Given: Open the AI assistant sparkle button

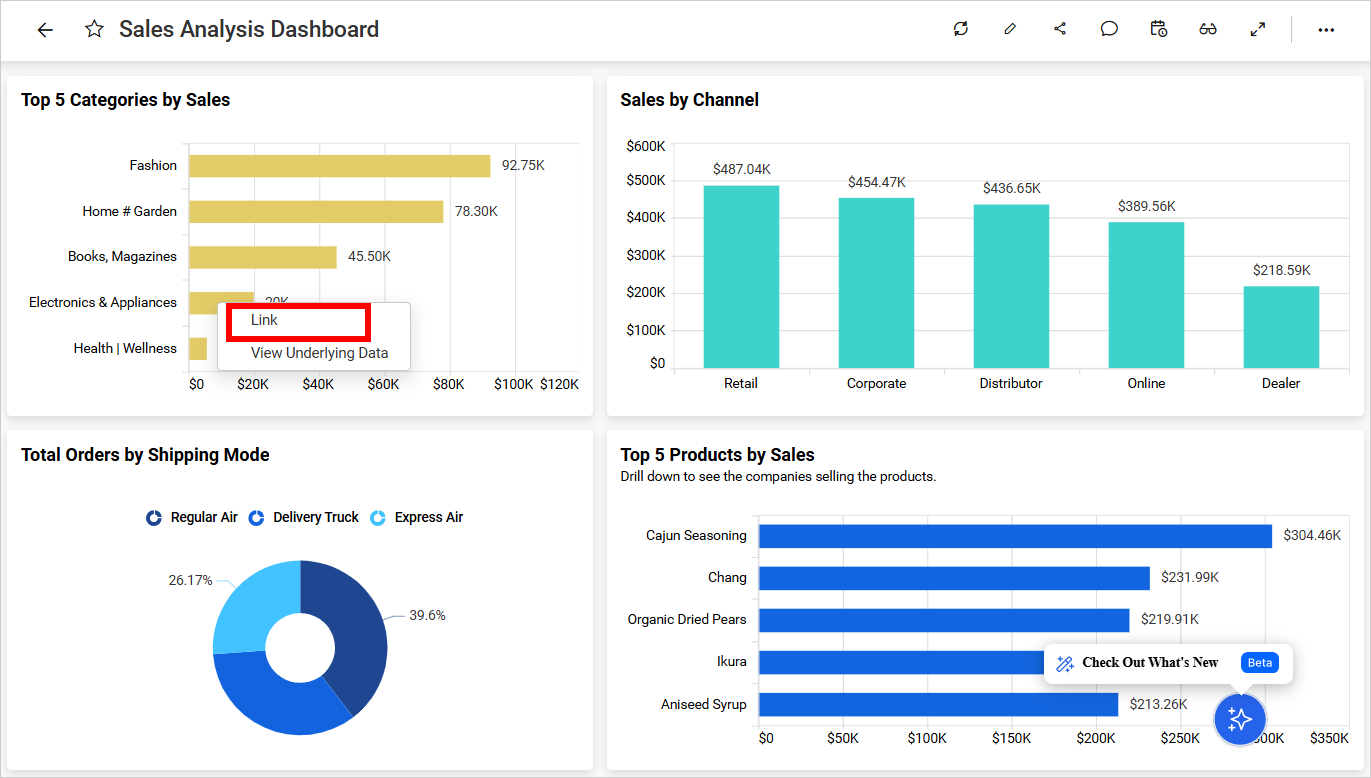Looking at the screenshot, I should 1240,718.
